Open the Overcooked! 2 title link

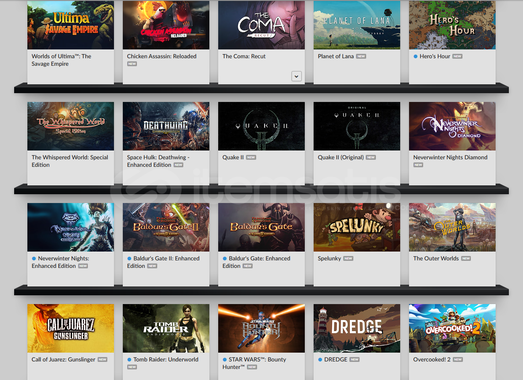(x=432, y=359)
